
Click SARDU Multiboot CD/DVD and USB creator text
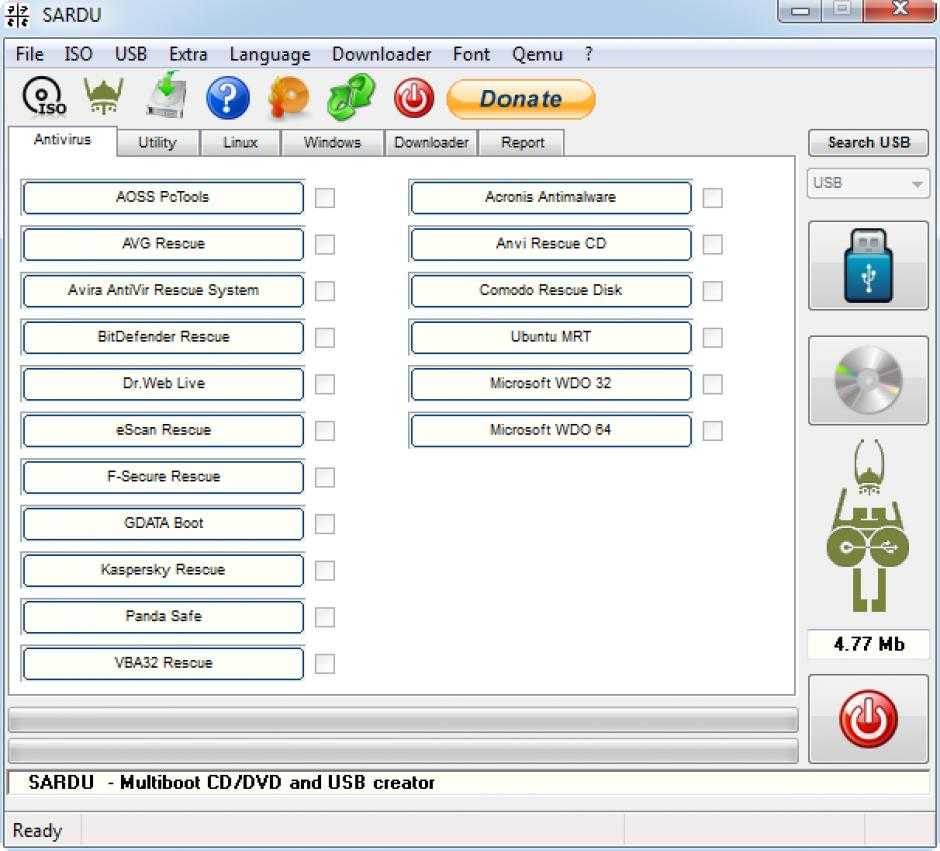(x=231, y=783)
